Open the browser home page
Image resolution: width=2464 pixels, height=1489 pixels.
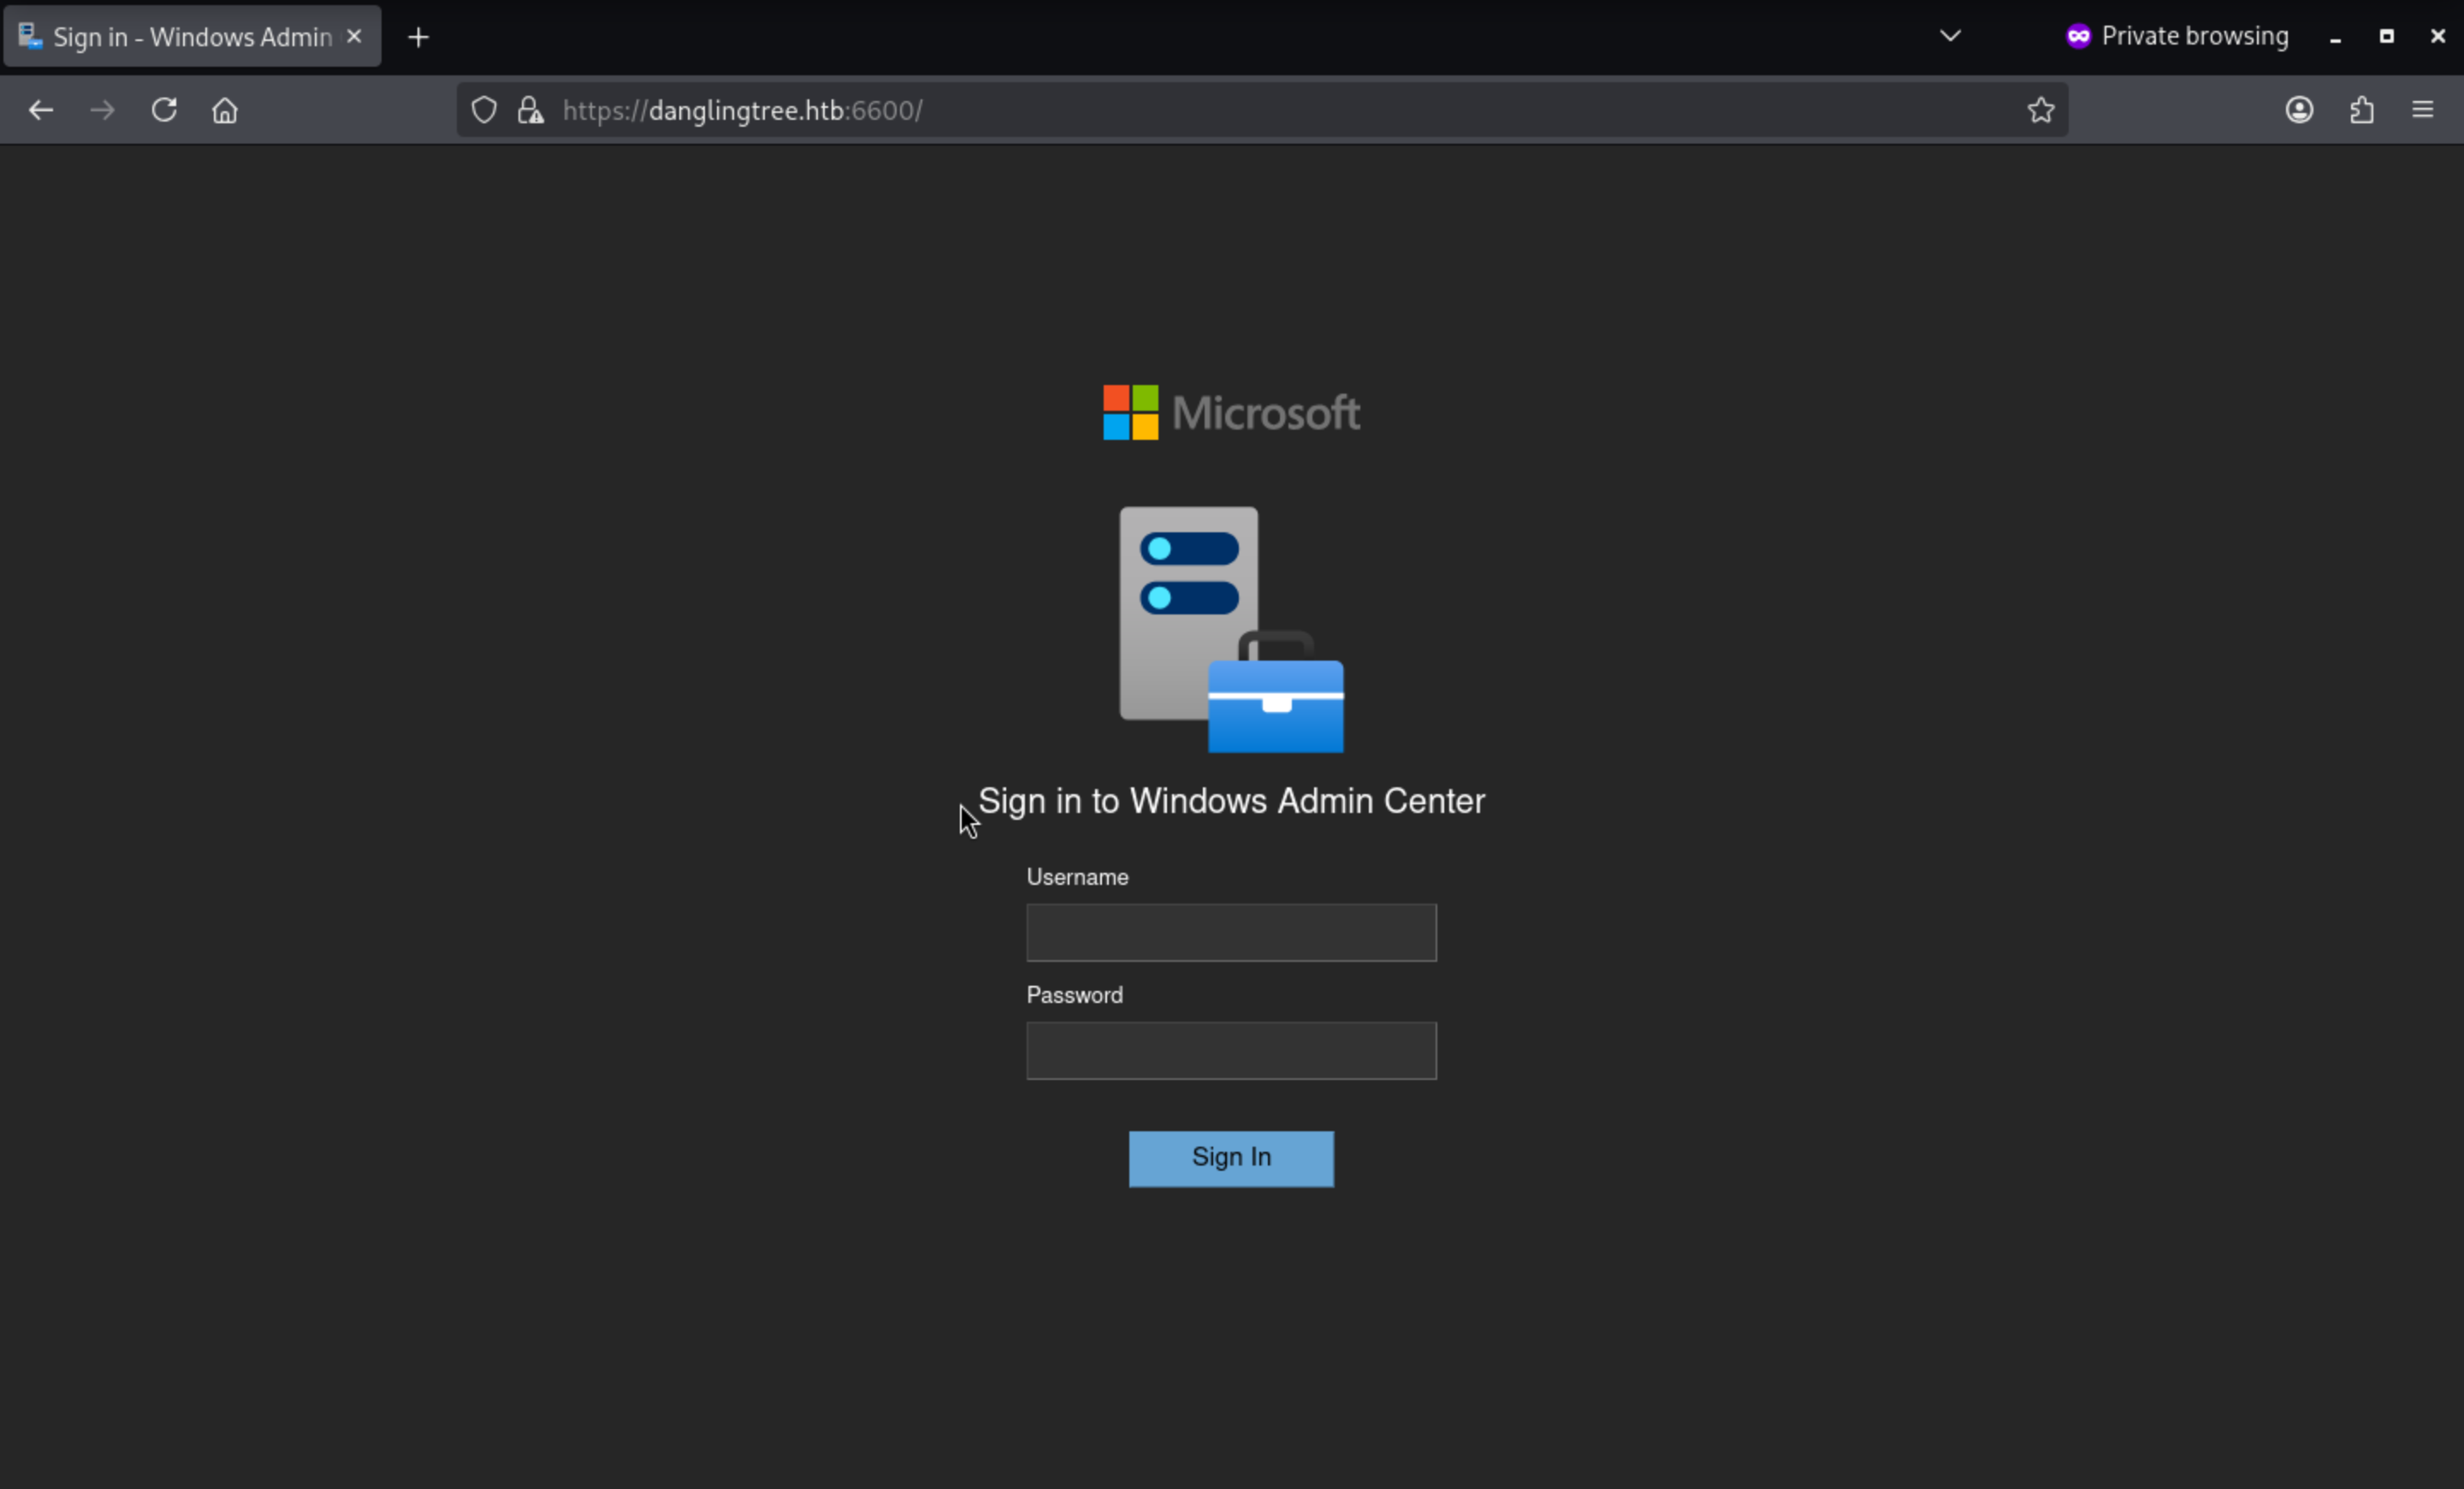click(x=225, y=110)
